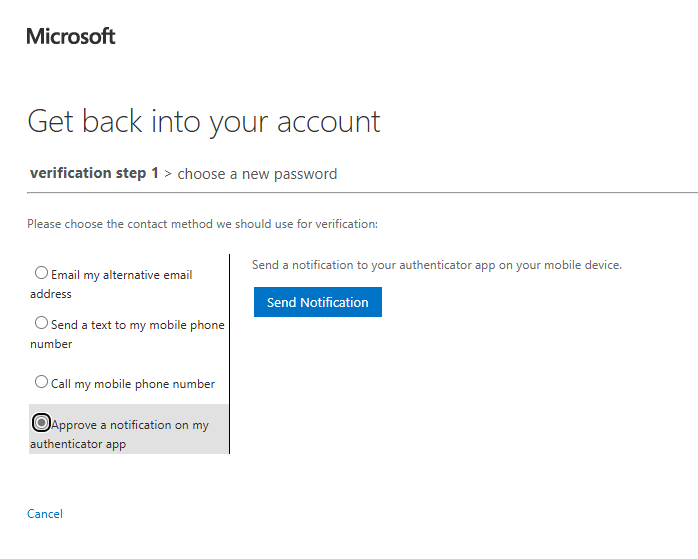Select the email alternative address radio button
The height and width of the screenshot is (559, 698).
click(x=41, y=272)
